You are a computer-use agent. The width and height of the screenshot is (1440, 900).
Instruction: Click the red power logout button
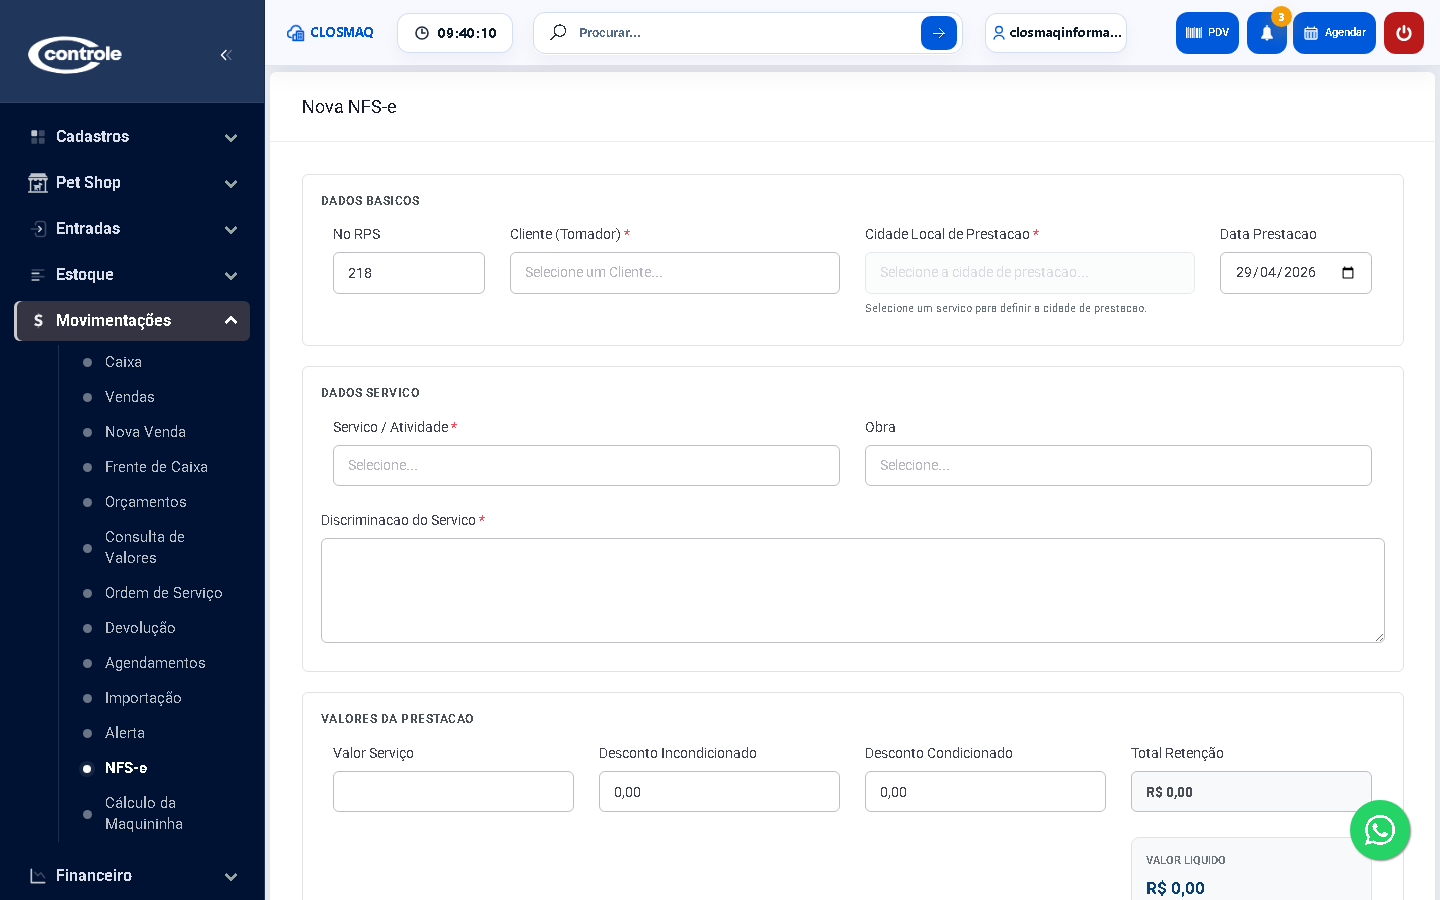pos(1404,33)
